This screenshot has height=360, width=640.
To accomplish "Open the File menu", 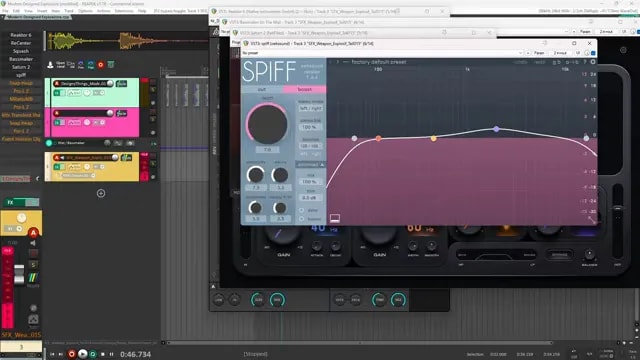I will coord(5,11).
